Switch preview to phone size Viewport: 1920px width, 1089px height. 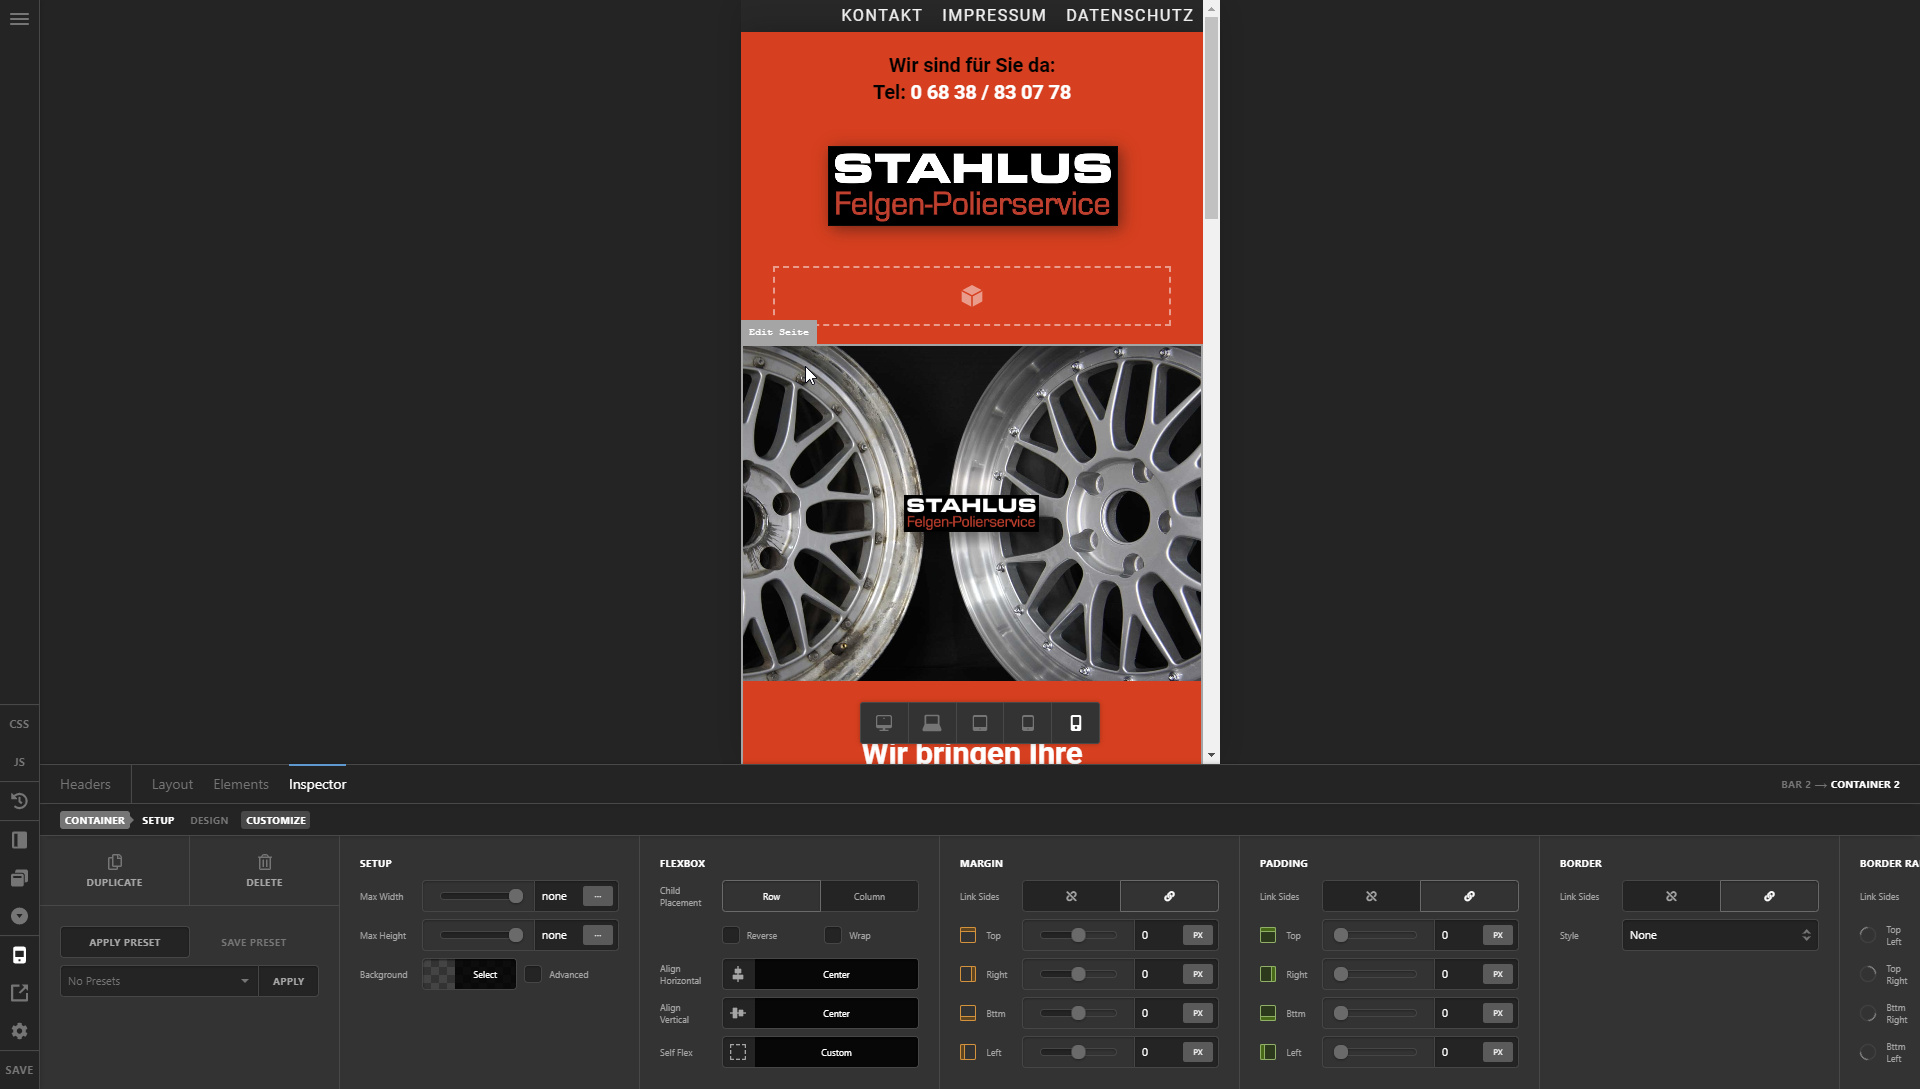pyautogui.click(x=1076, y=723)
